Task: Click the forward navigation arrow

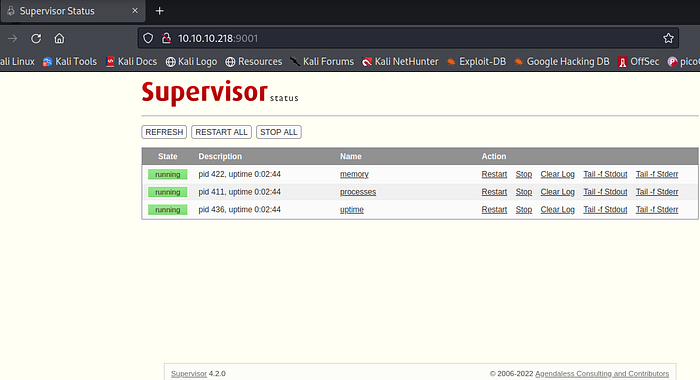Action: pos(12,38)
